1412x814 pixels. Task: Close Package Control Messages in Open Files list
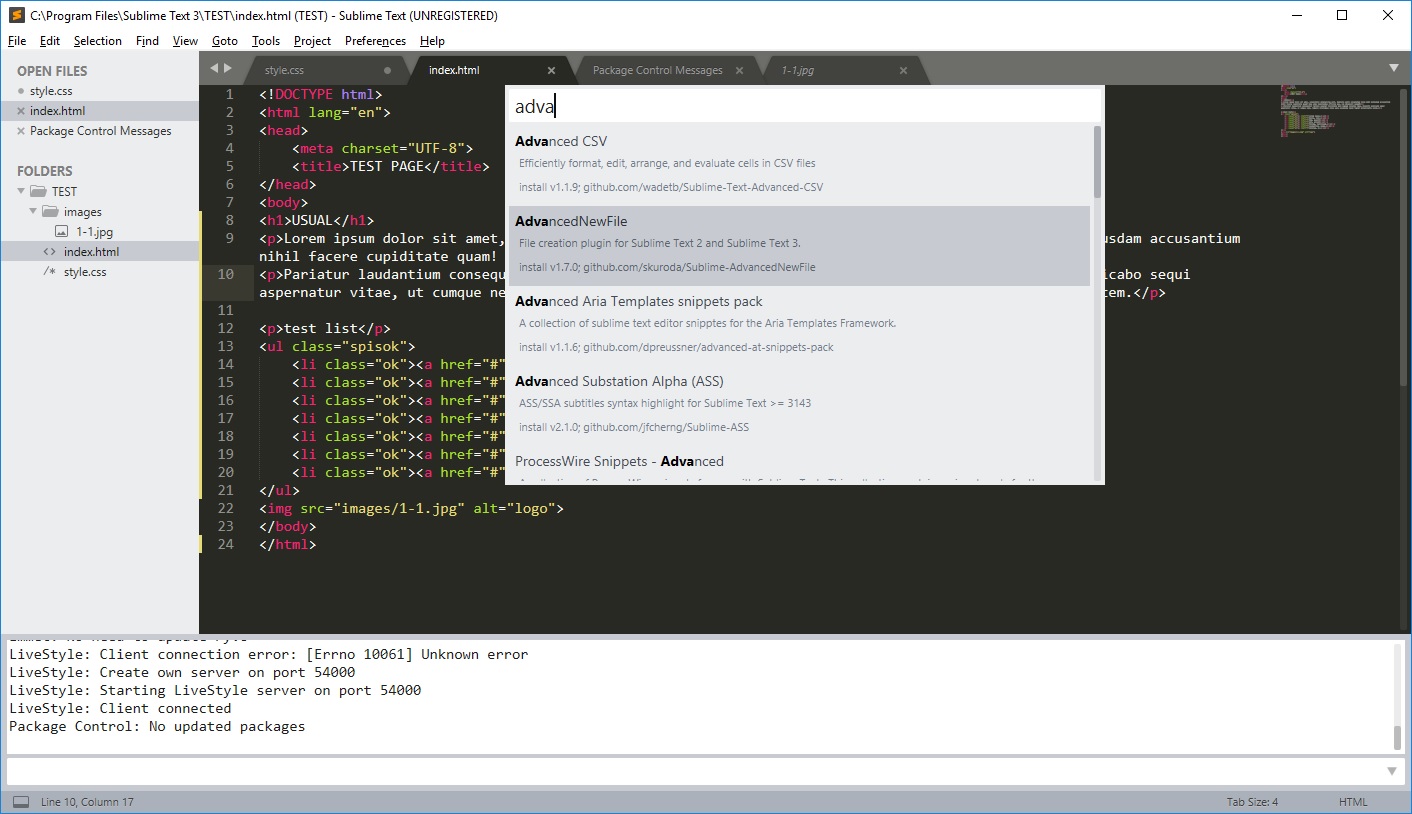(x=21, y=131)
